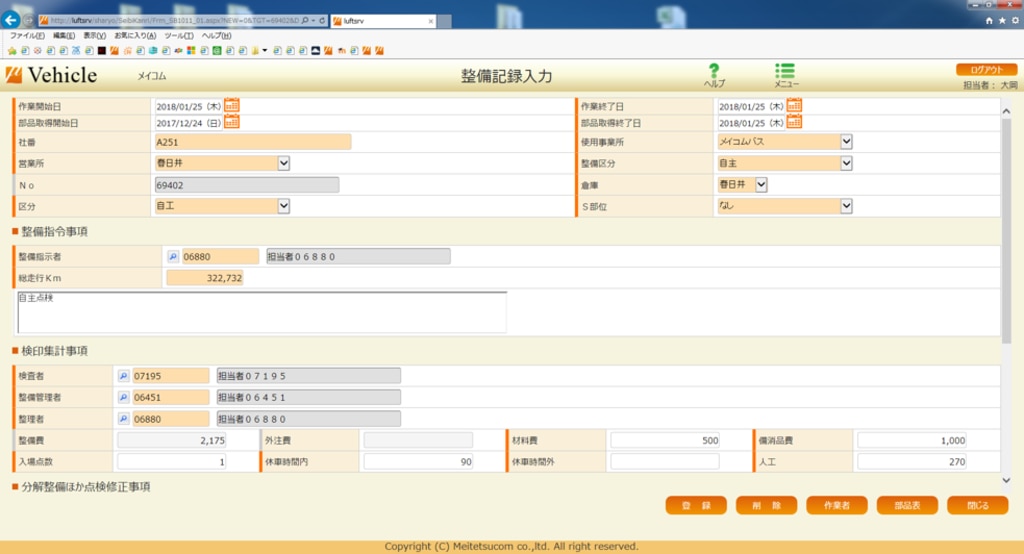1024x554 pixels.
Task: Open calendar for 作業終了日 date
Action: (x=794, y=105)
